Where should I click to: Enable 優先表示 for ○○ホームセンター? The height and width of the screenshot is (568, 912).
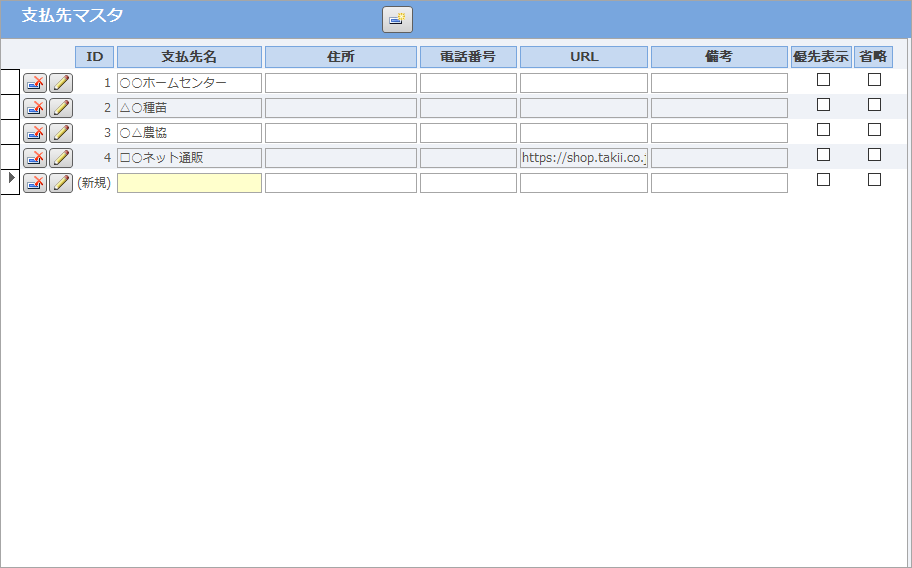(823, 80)
